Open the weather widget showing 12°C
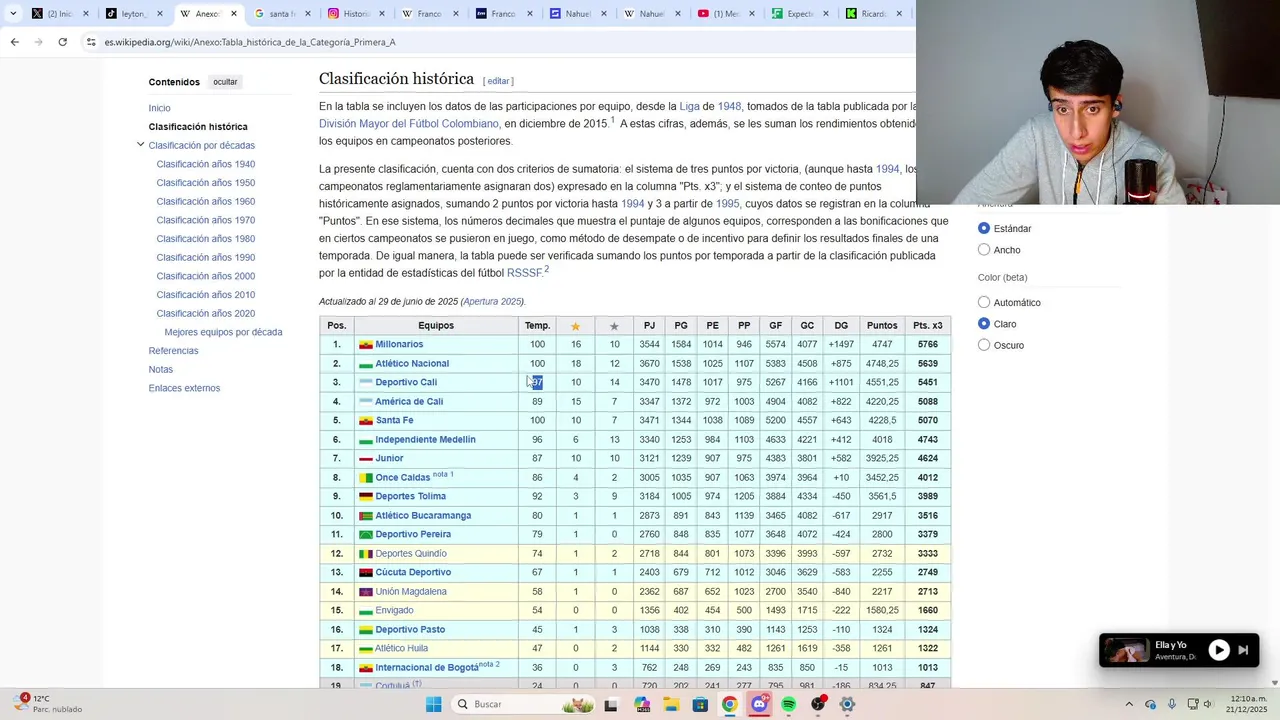 (48, 704)
